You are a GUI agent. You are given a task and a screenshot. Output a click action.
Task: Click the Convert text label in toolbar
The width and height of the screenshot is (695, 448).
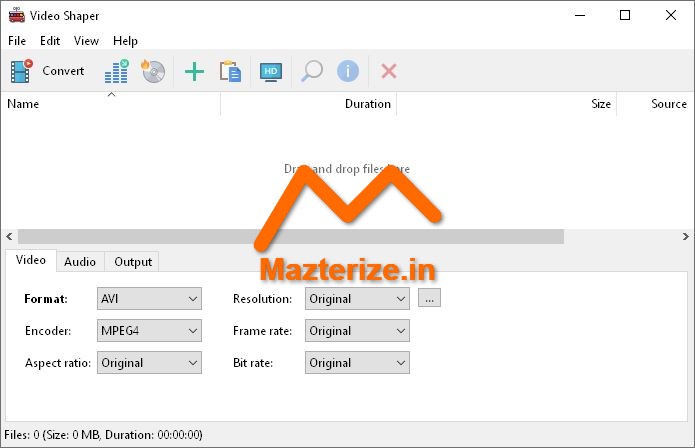pos(63,71)
